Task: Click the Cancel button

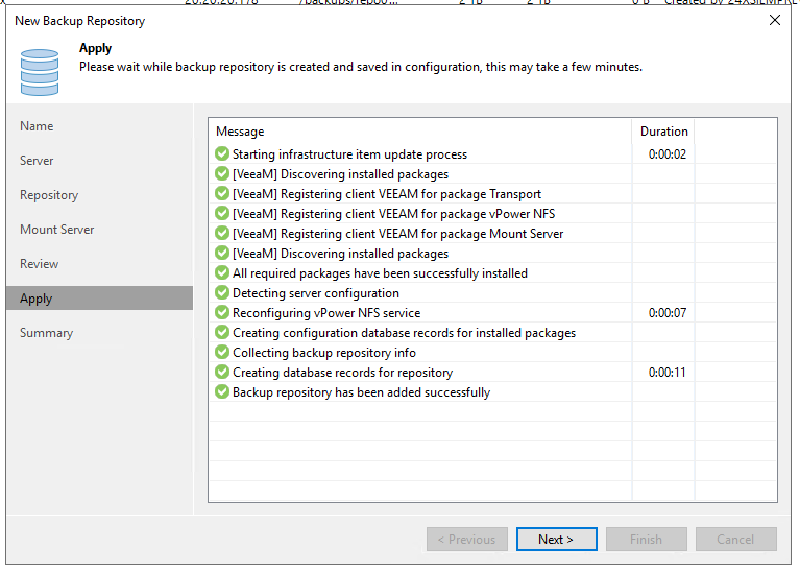Action: 736,539
